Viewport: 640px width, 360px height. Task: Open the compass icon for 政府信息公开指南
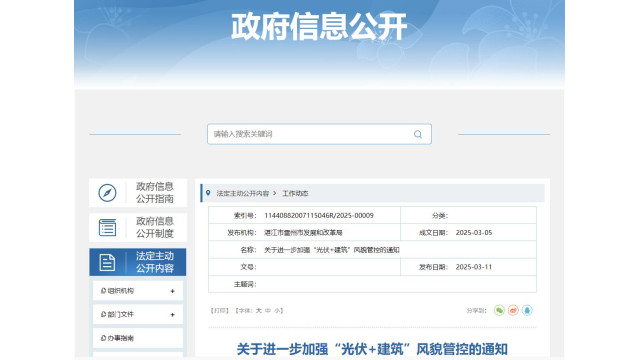(x=107, y=193)
